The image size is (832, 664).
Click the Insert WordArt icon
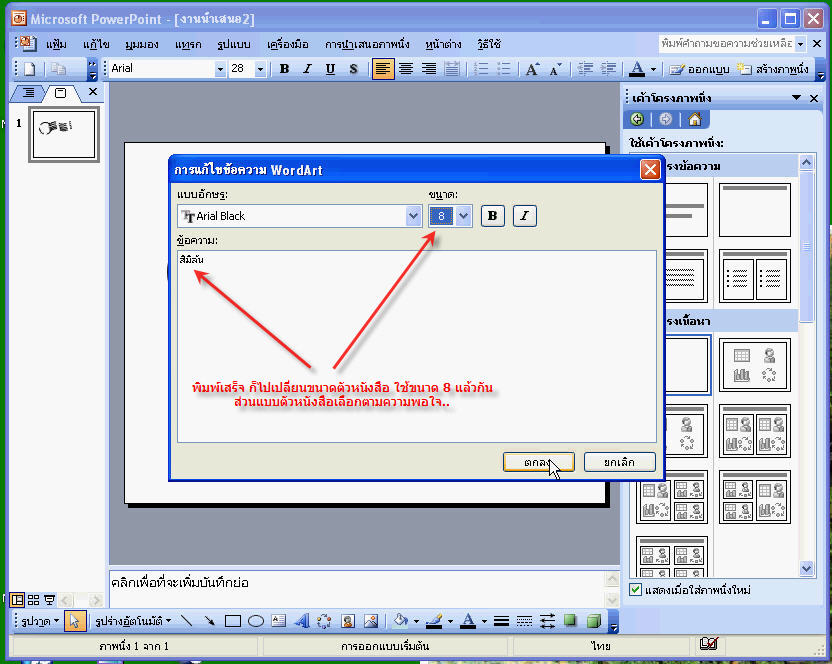coord(301,620)
